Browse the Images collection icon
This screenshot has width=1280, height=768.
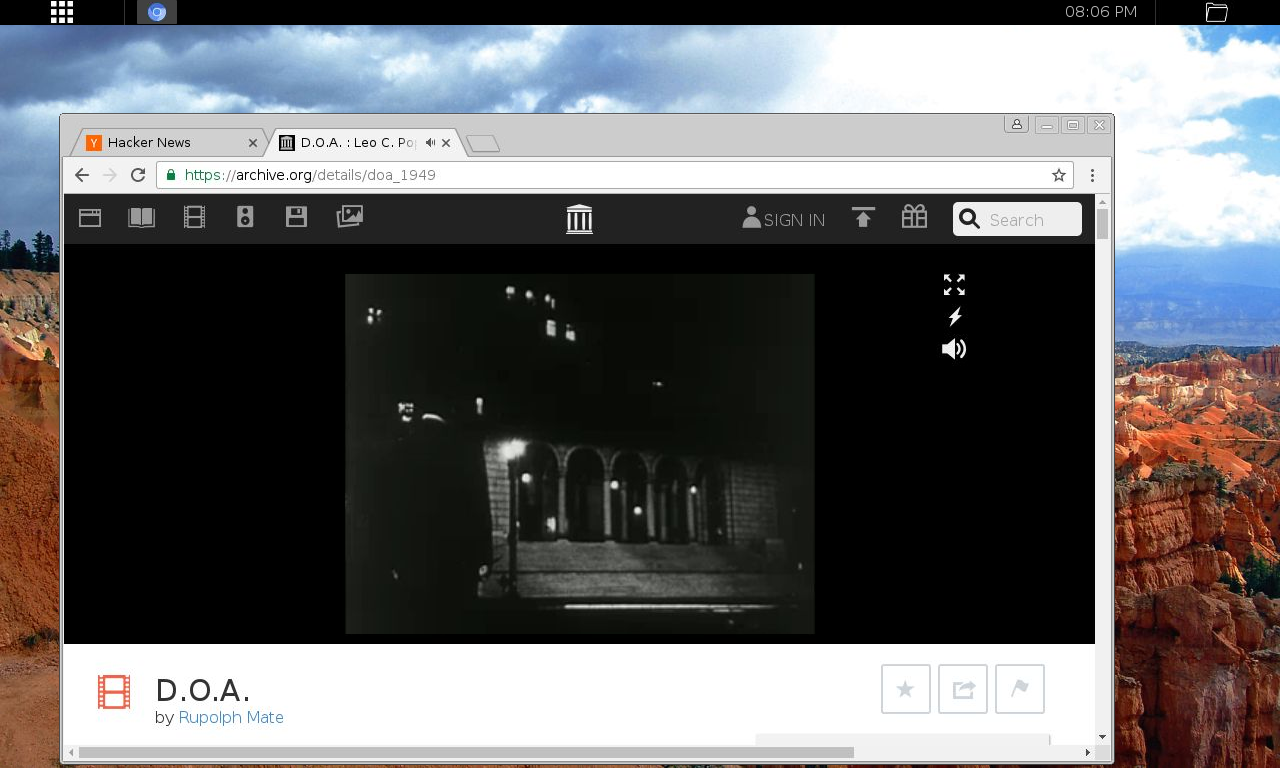[x=350, y=217]
